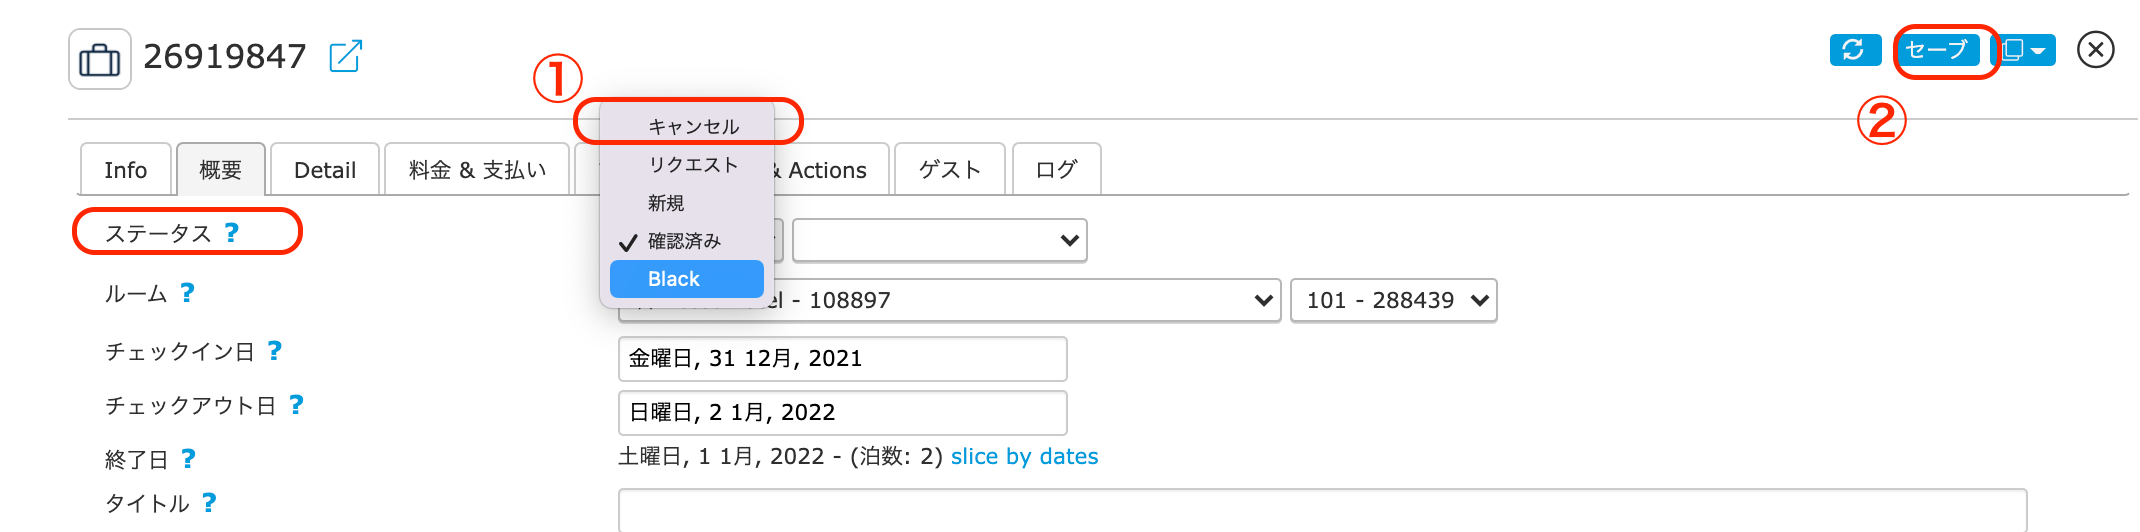The width and height of the screenshot is (2140, 532).
Task: Open the copy options dropdown button
Action: (2024, 50)
